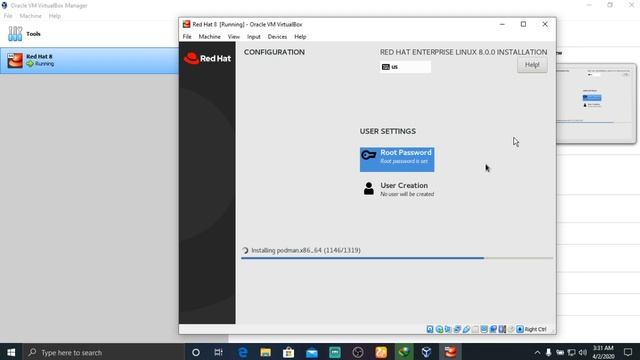Open User Creation settings

398,189
